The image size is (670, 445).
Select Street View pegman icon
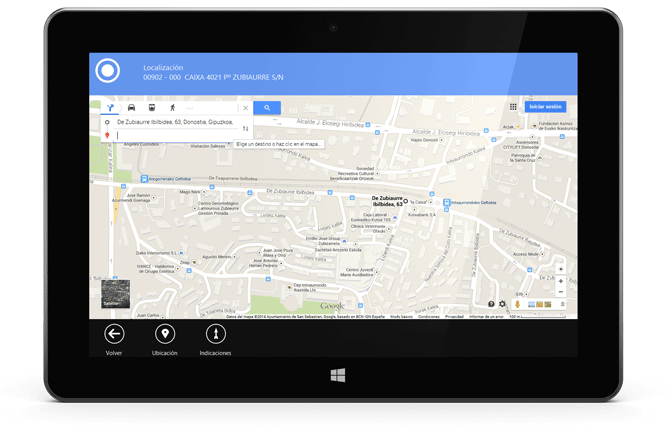click(517, 304)
